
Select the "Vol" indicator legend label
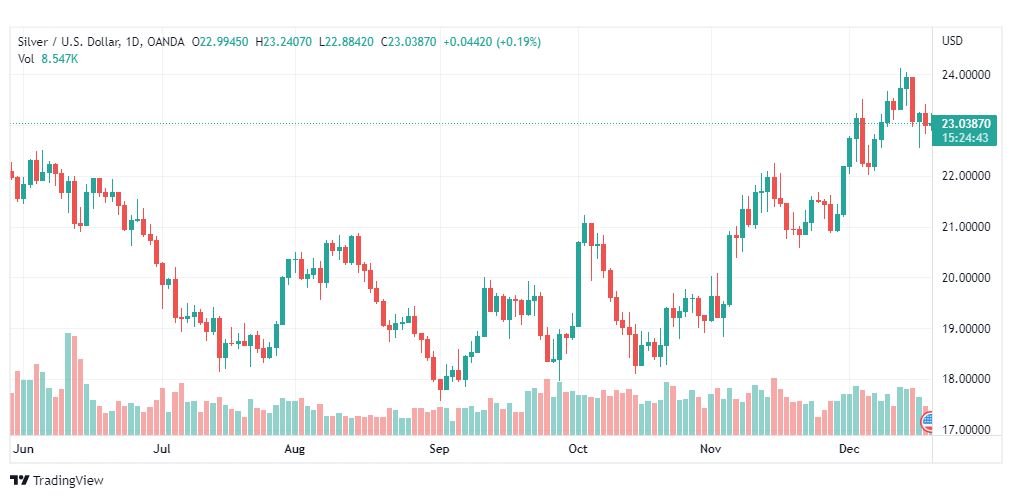tap(26, 58)
